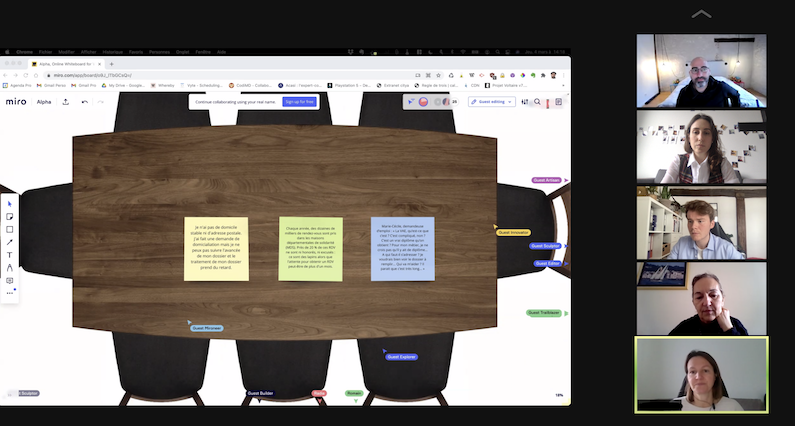The height and width of the screenshot is (426, 795).
Task: Click the bald man's video thumbnail
Action: (701, 71)
